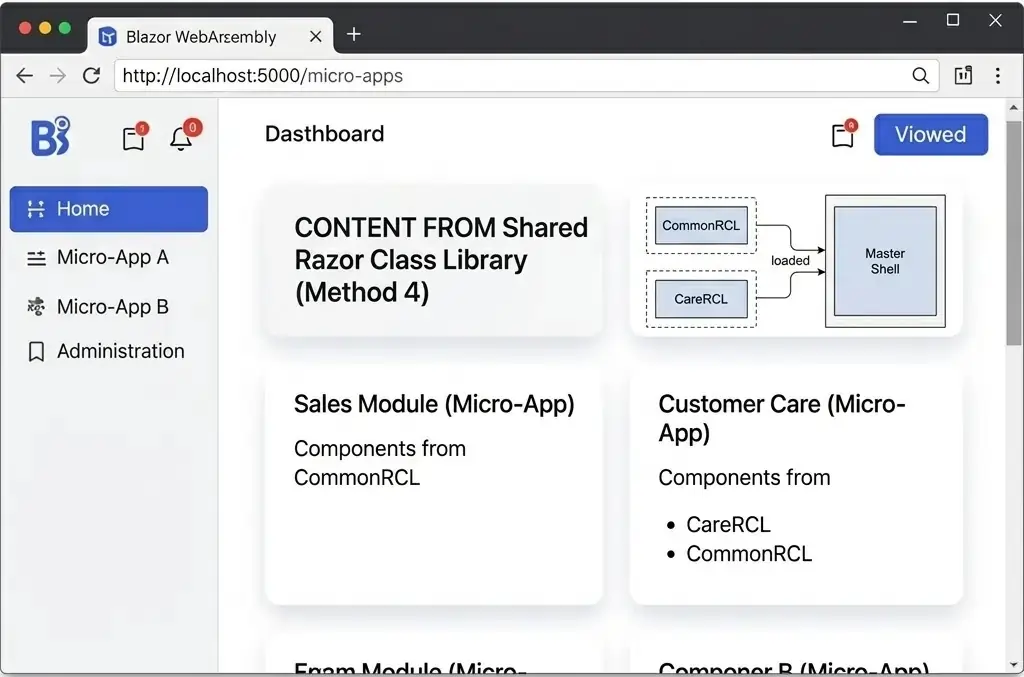The height and width of the screenshot is (677, 1024).
Task: Click the CONTENT FROM Shared Razor Class Library card
Action: point(434,260)
